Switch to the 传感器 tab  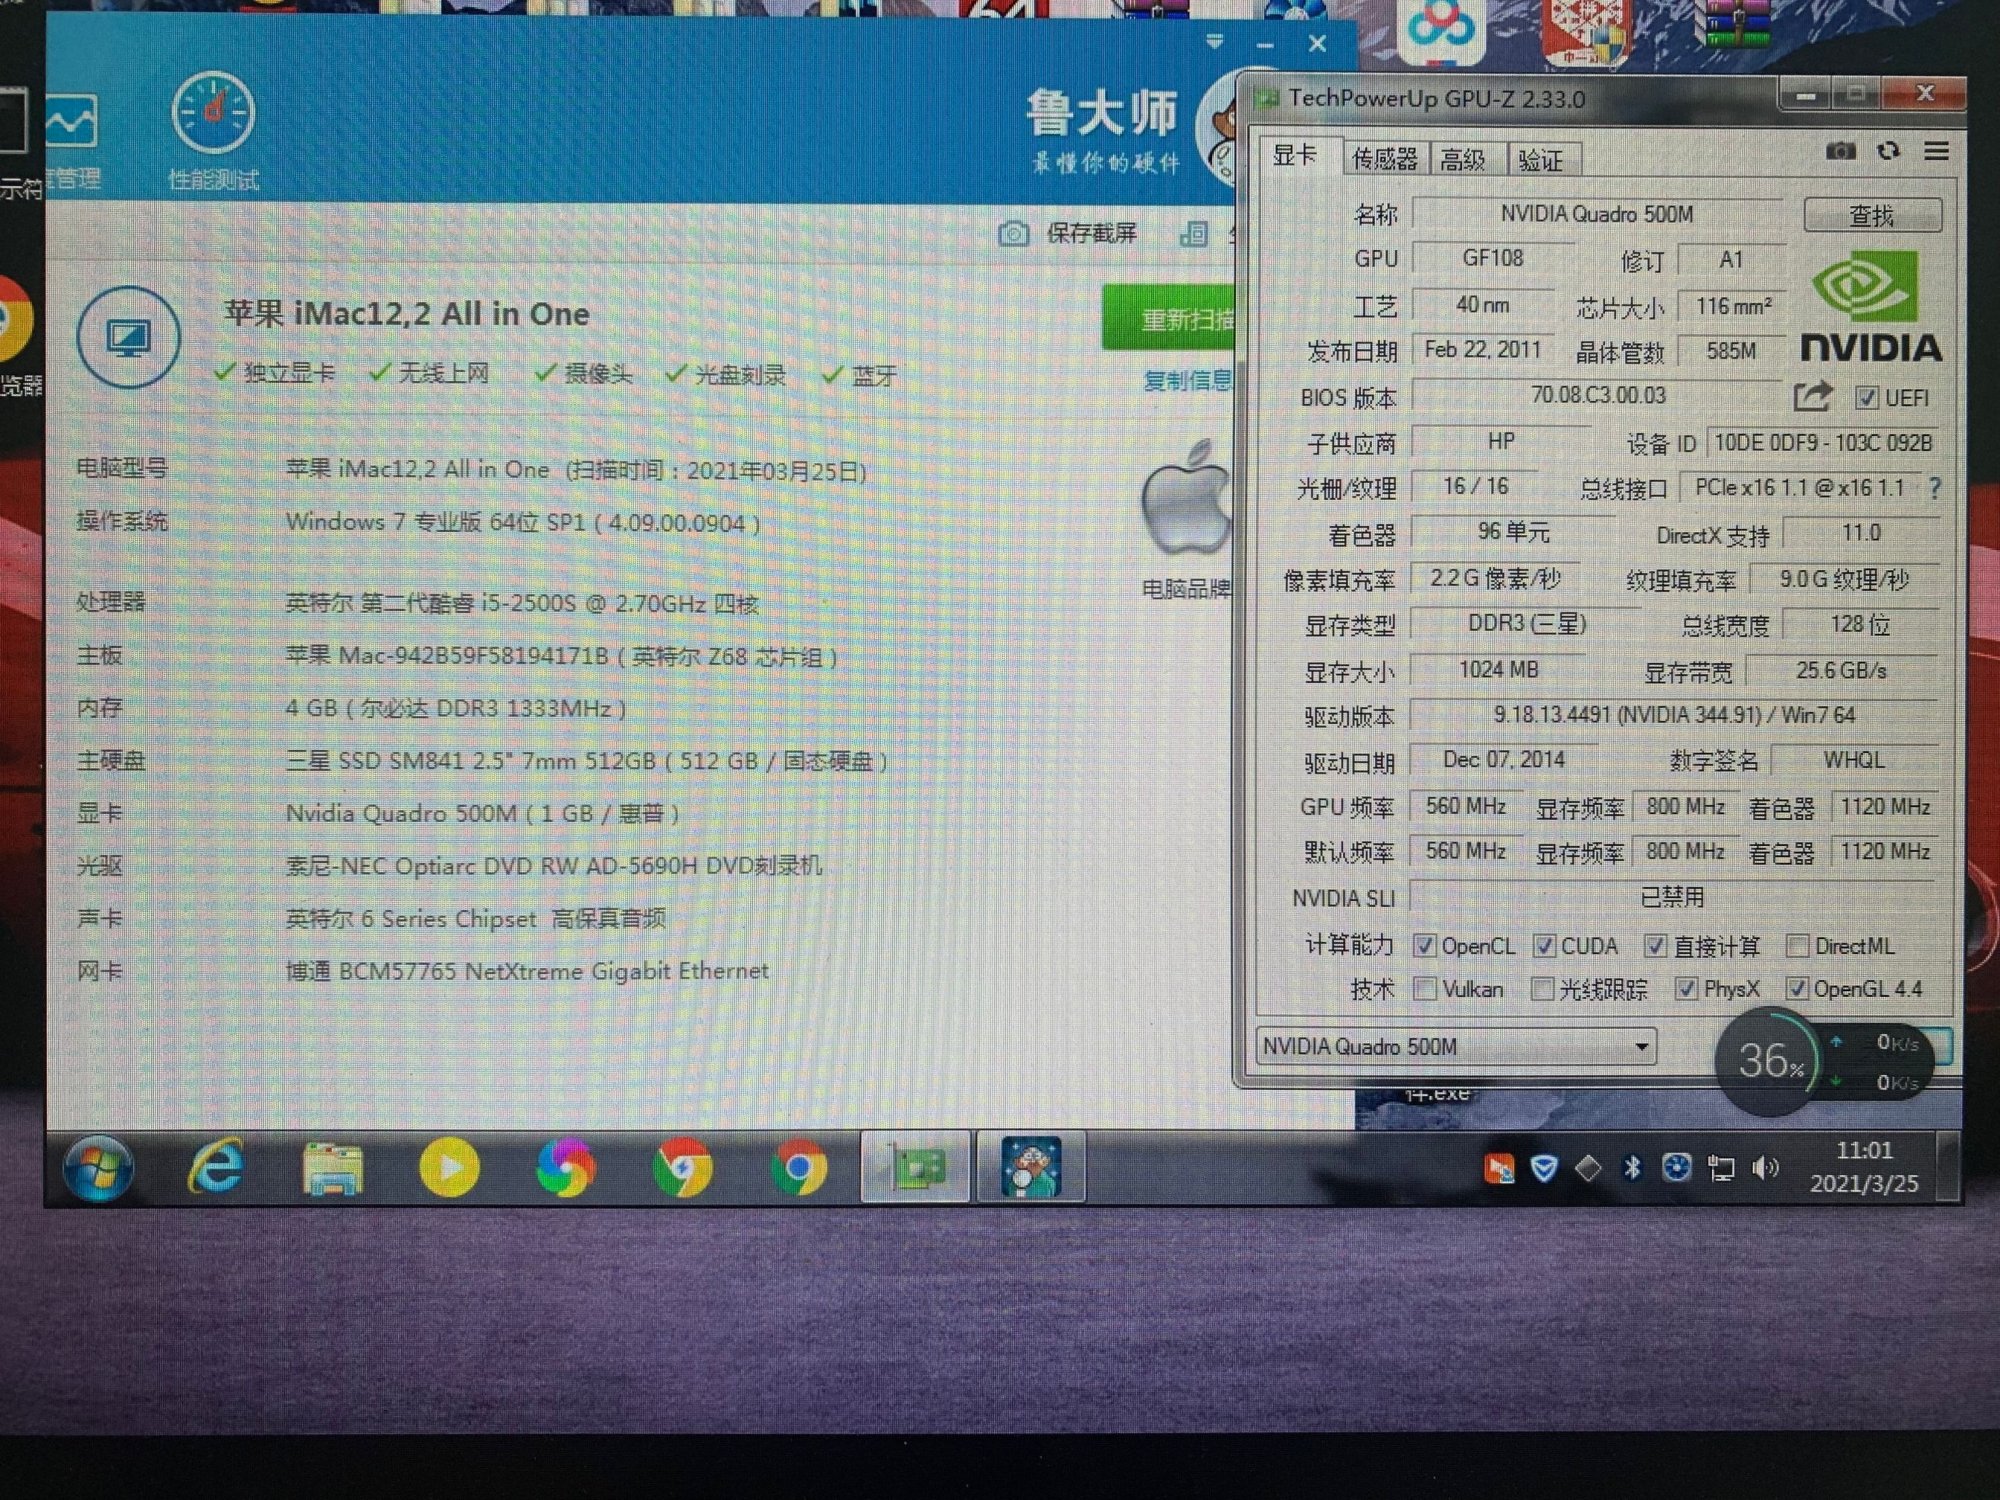(x=1384, y=159)
